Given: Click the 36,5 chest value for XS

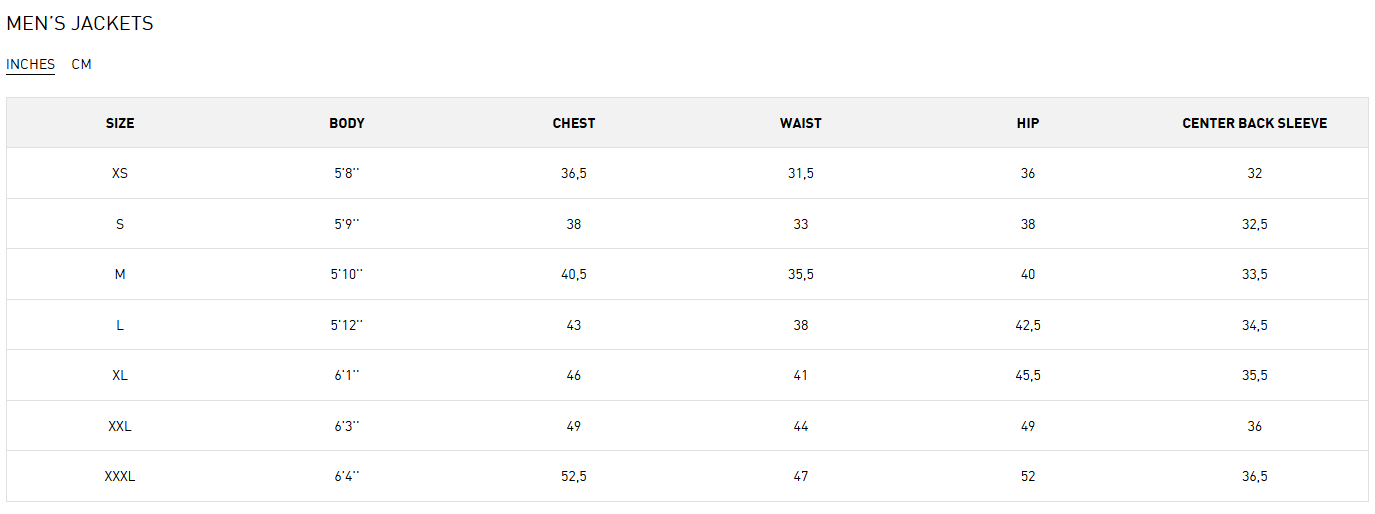Looking at the screenshot, I should point(574,173).
